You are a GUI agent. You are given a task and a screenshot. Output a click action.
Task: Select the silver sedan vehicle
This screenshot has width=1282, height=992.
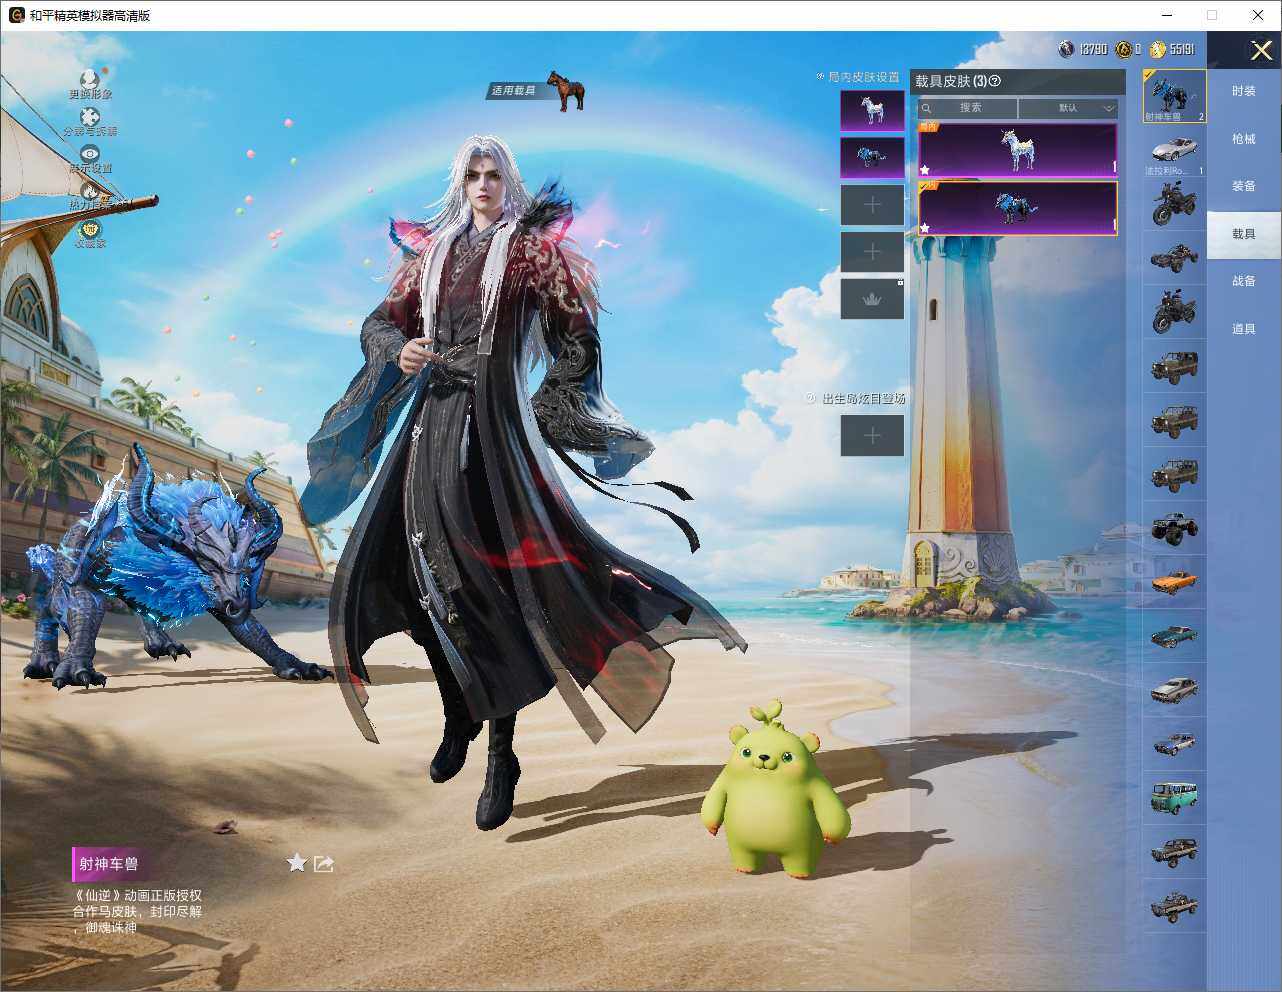coord(1175,689)
